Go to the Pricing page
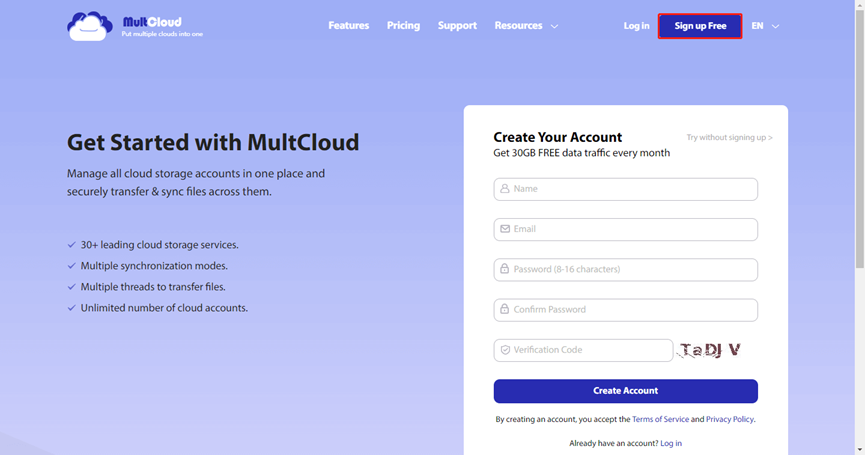 click(403, 26)
